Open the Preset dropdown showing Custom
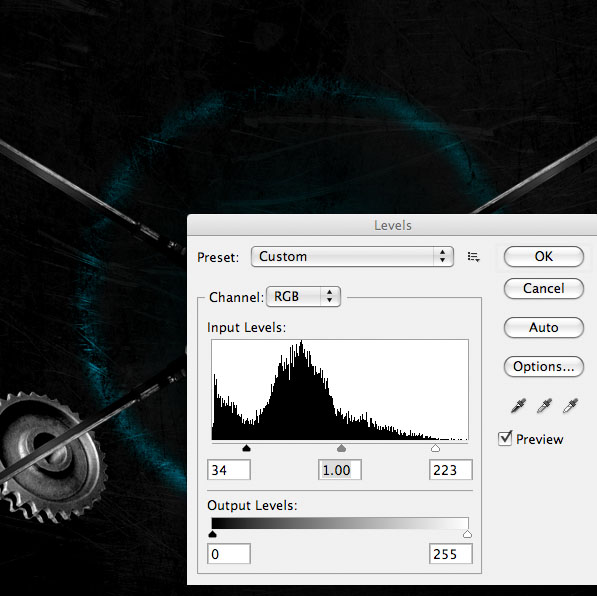The image size is (597, 596). tap(352, 257)
